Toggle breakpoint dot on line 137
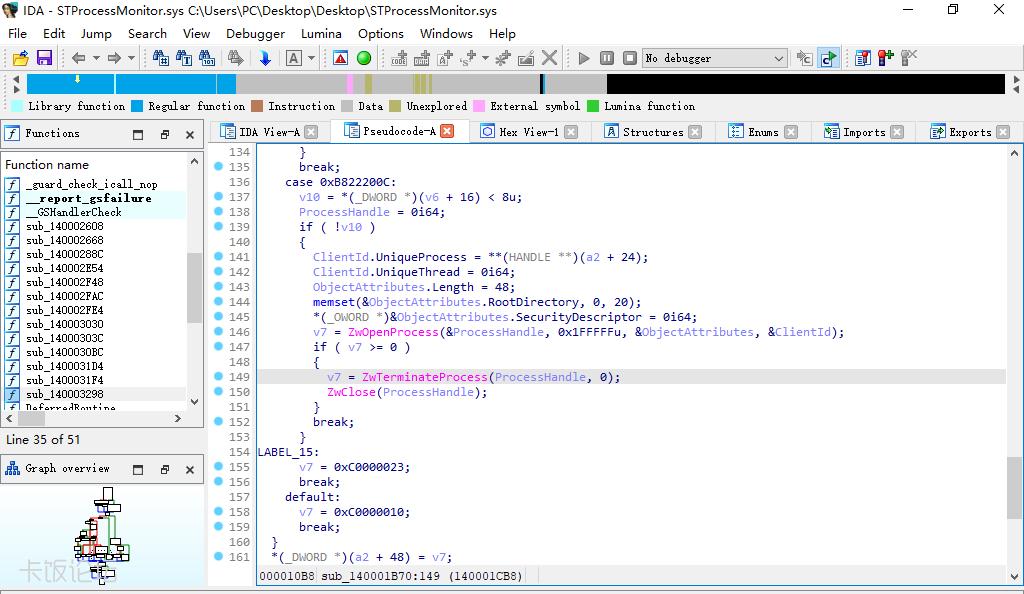1024x594 pixels. click(x=219, y=197)
